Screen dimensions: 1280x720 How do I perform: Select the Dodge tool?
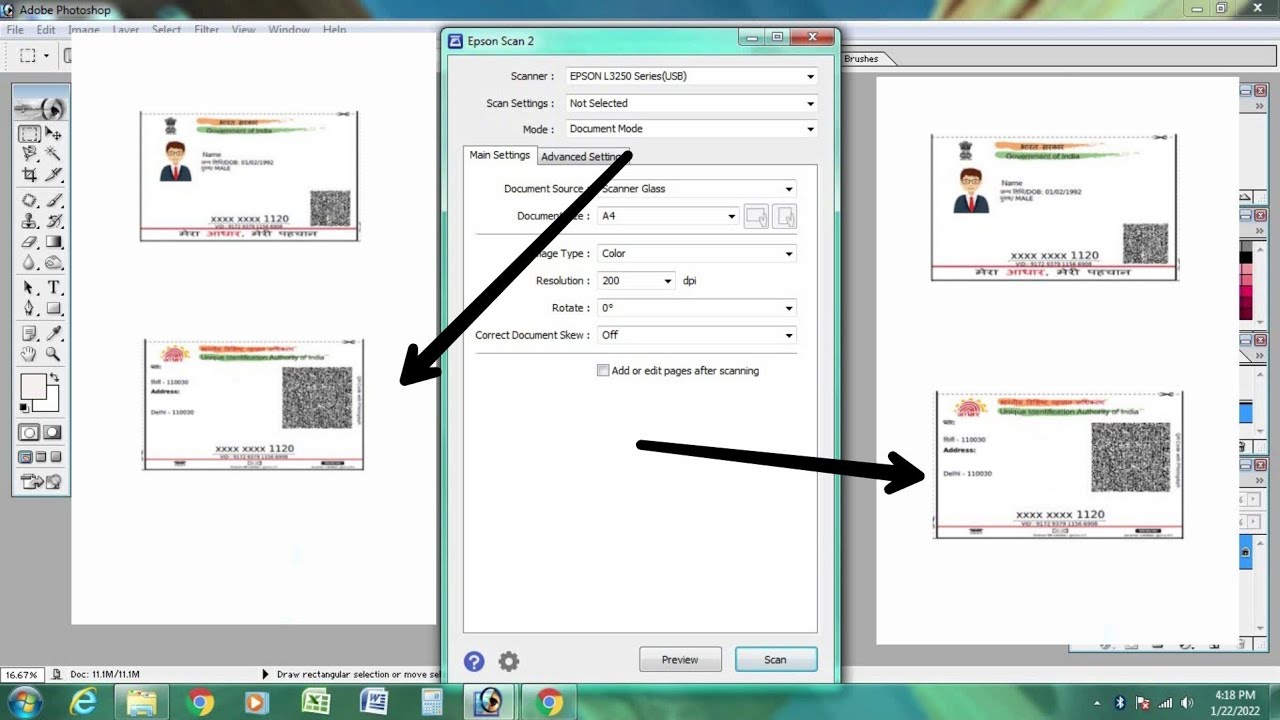click(x=53, y=263)
